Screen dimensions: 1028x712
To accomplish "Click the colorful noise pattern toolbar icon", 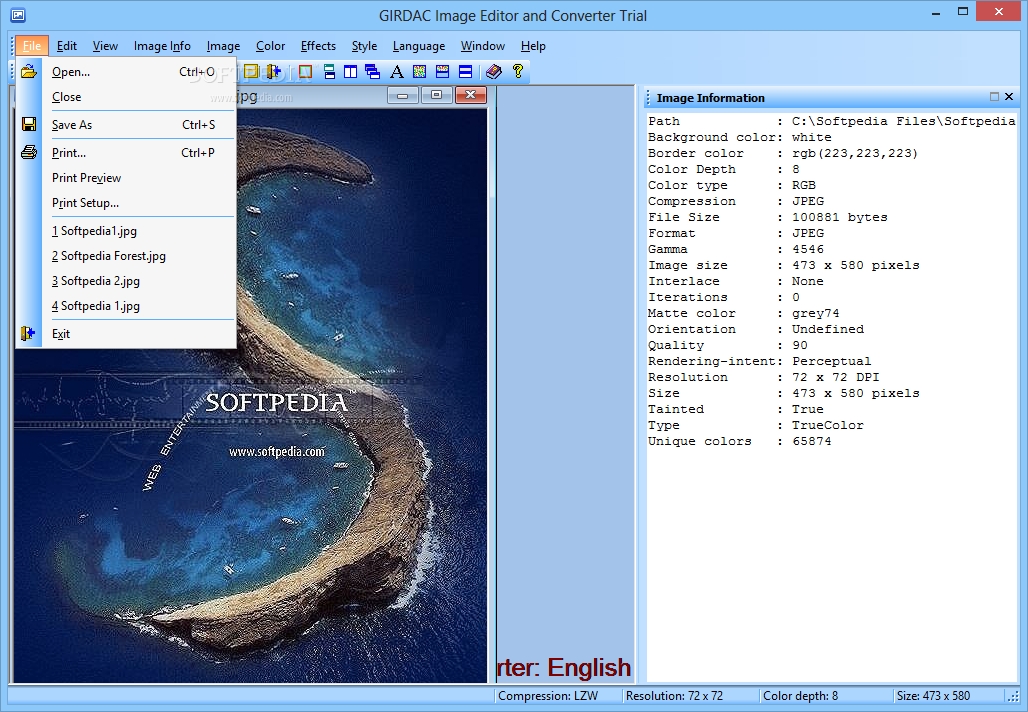I will pos(420,71).
